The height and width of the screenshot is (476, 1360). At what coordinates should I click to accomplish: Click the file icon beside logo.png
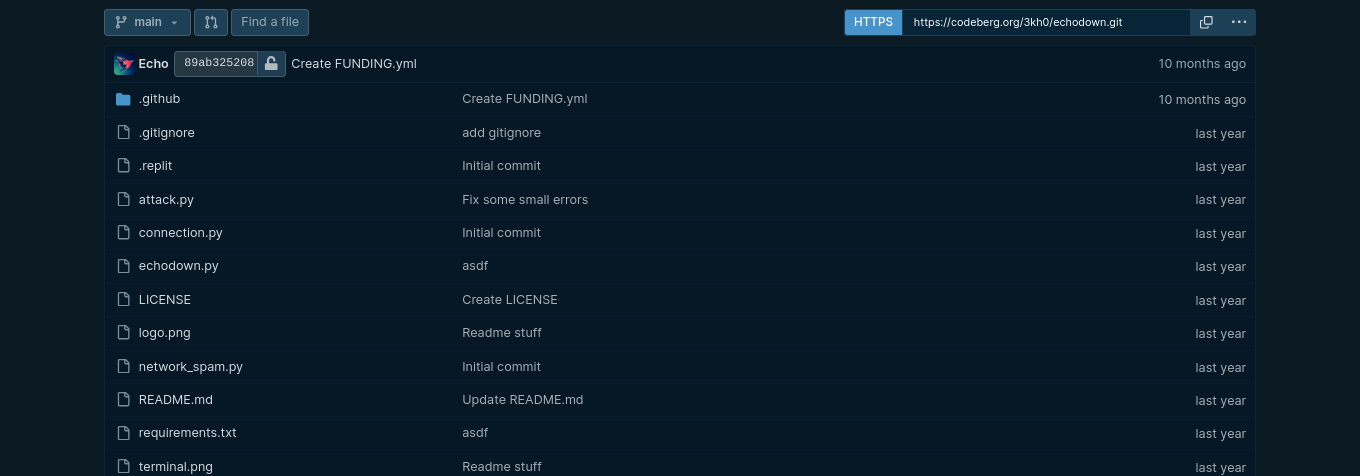coord(123,333)
